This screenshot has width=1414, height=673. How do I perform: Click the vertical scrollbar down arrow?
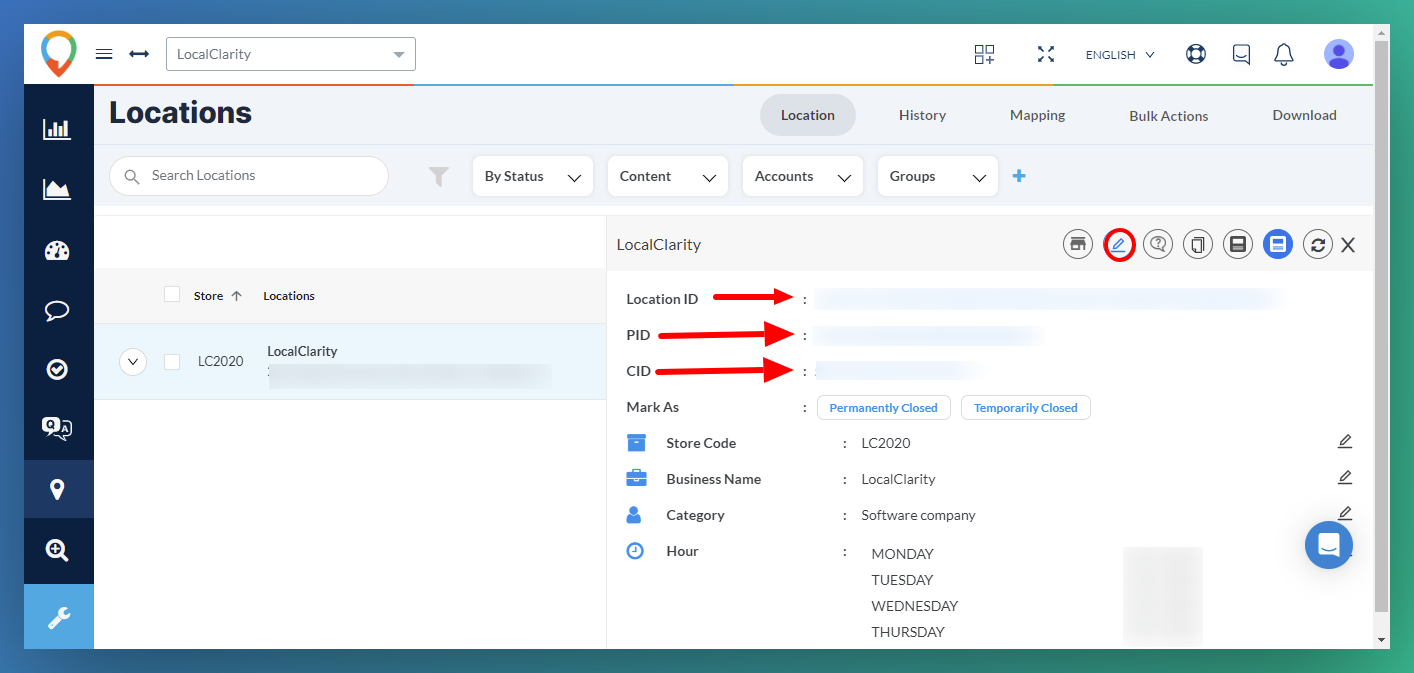point(1382,640)
